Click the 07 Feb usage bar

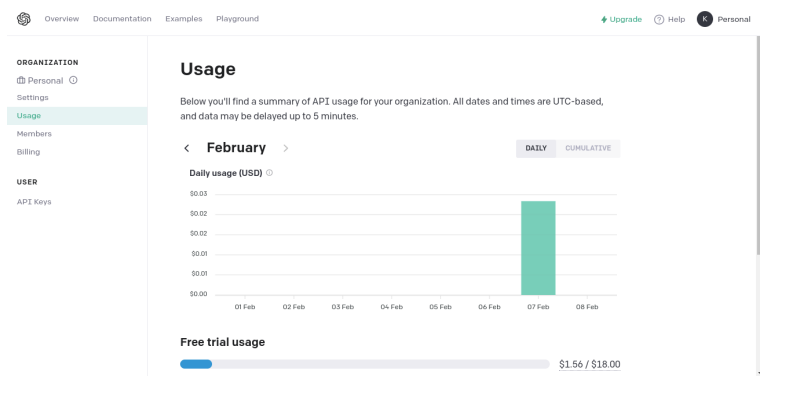click(x=538, y=248)
